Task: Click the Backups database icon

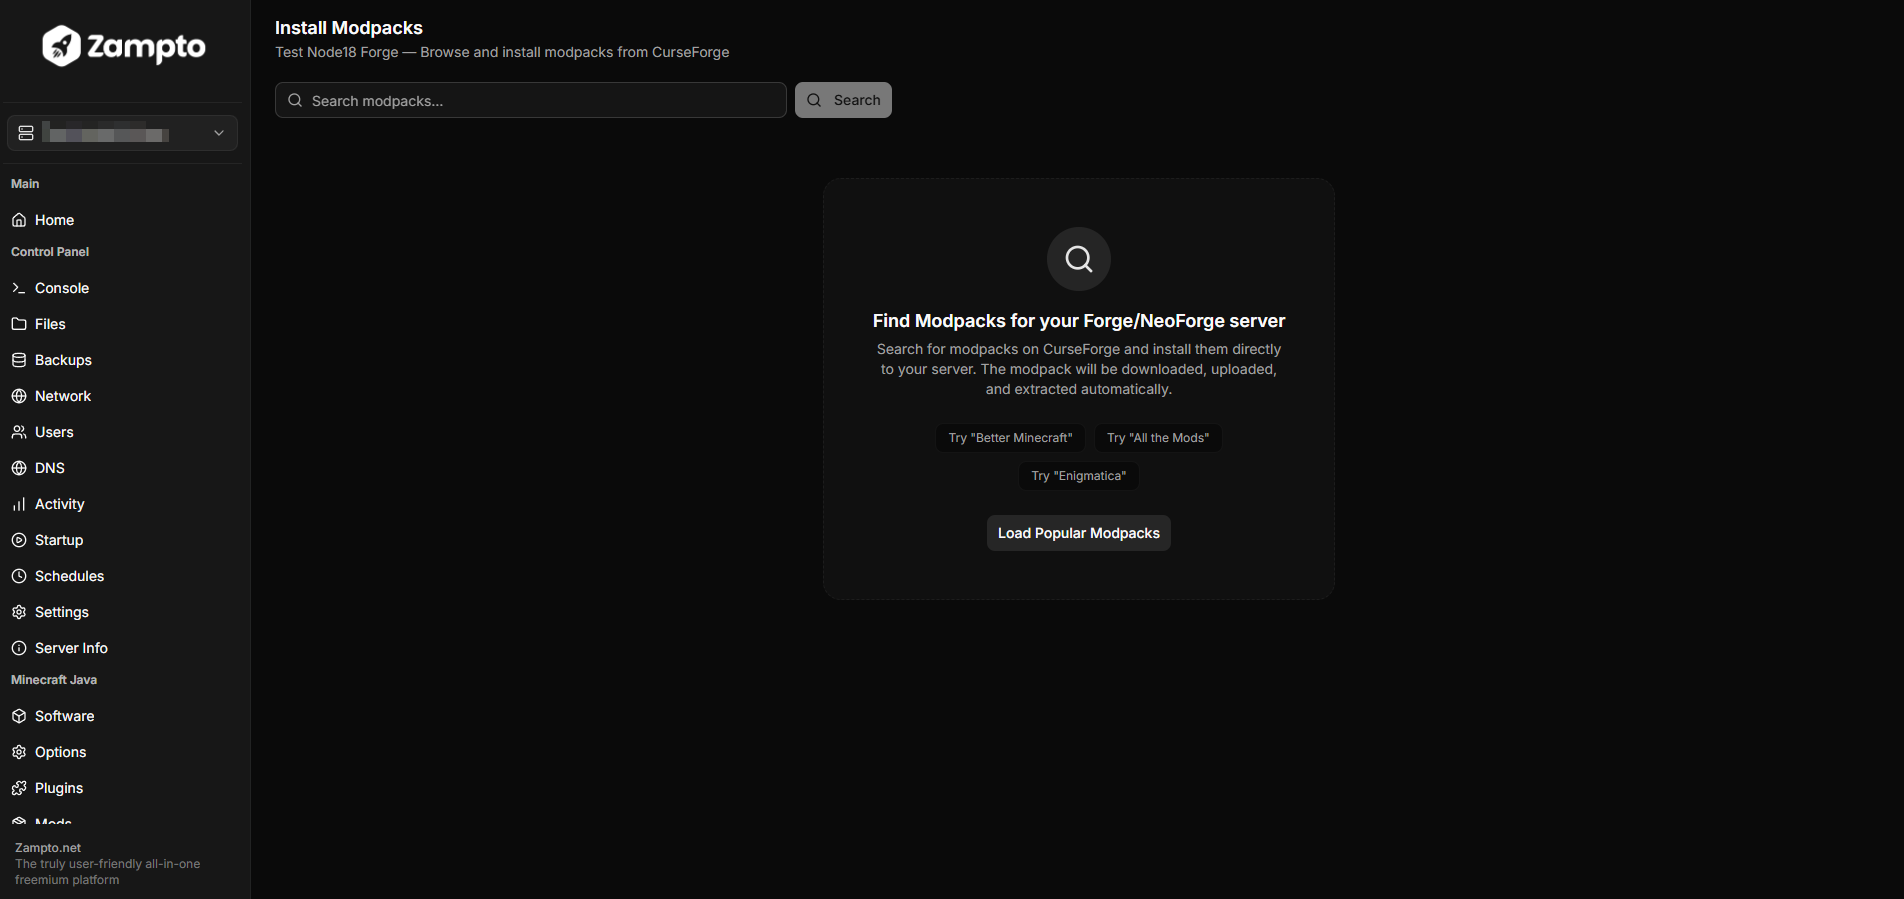Action: pos(19,360)
